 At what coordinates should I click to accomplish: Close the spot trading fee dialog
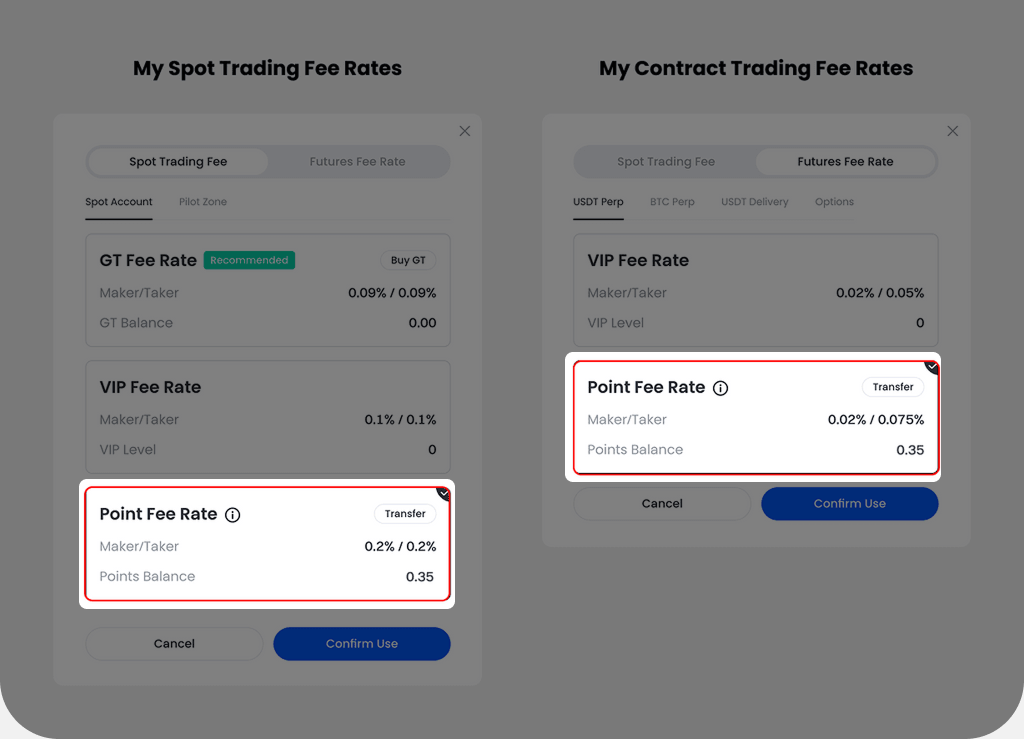pyautogui.click(x=465, y=131)
